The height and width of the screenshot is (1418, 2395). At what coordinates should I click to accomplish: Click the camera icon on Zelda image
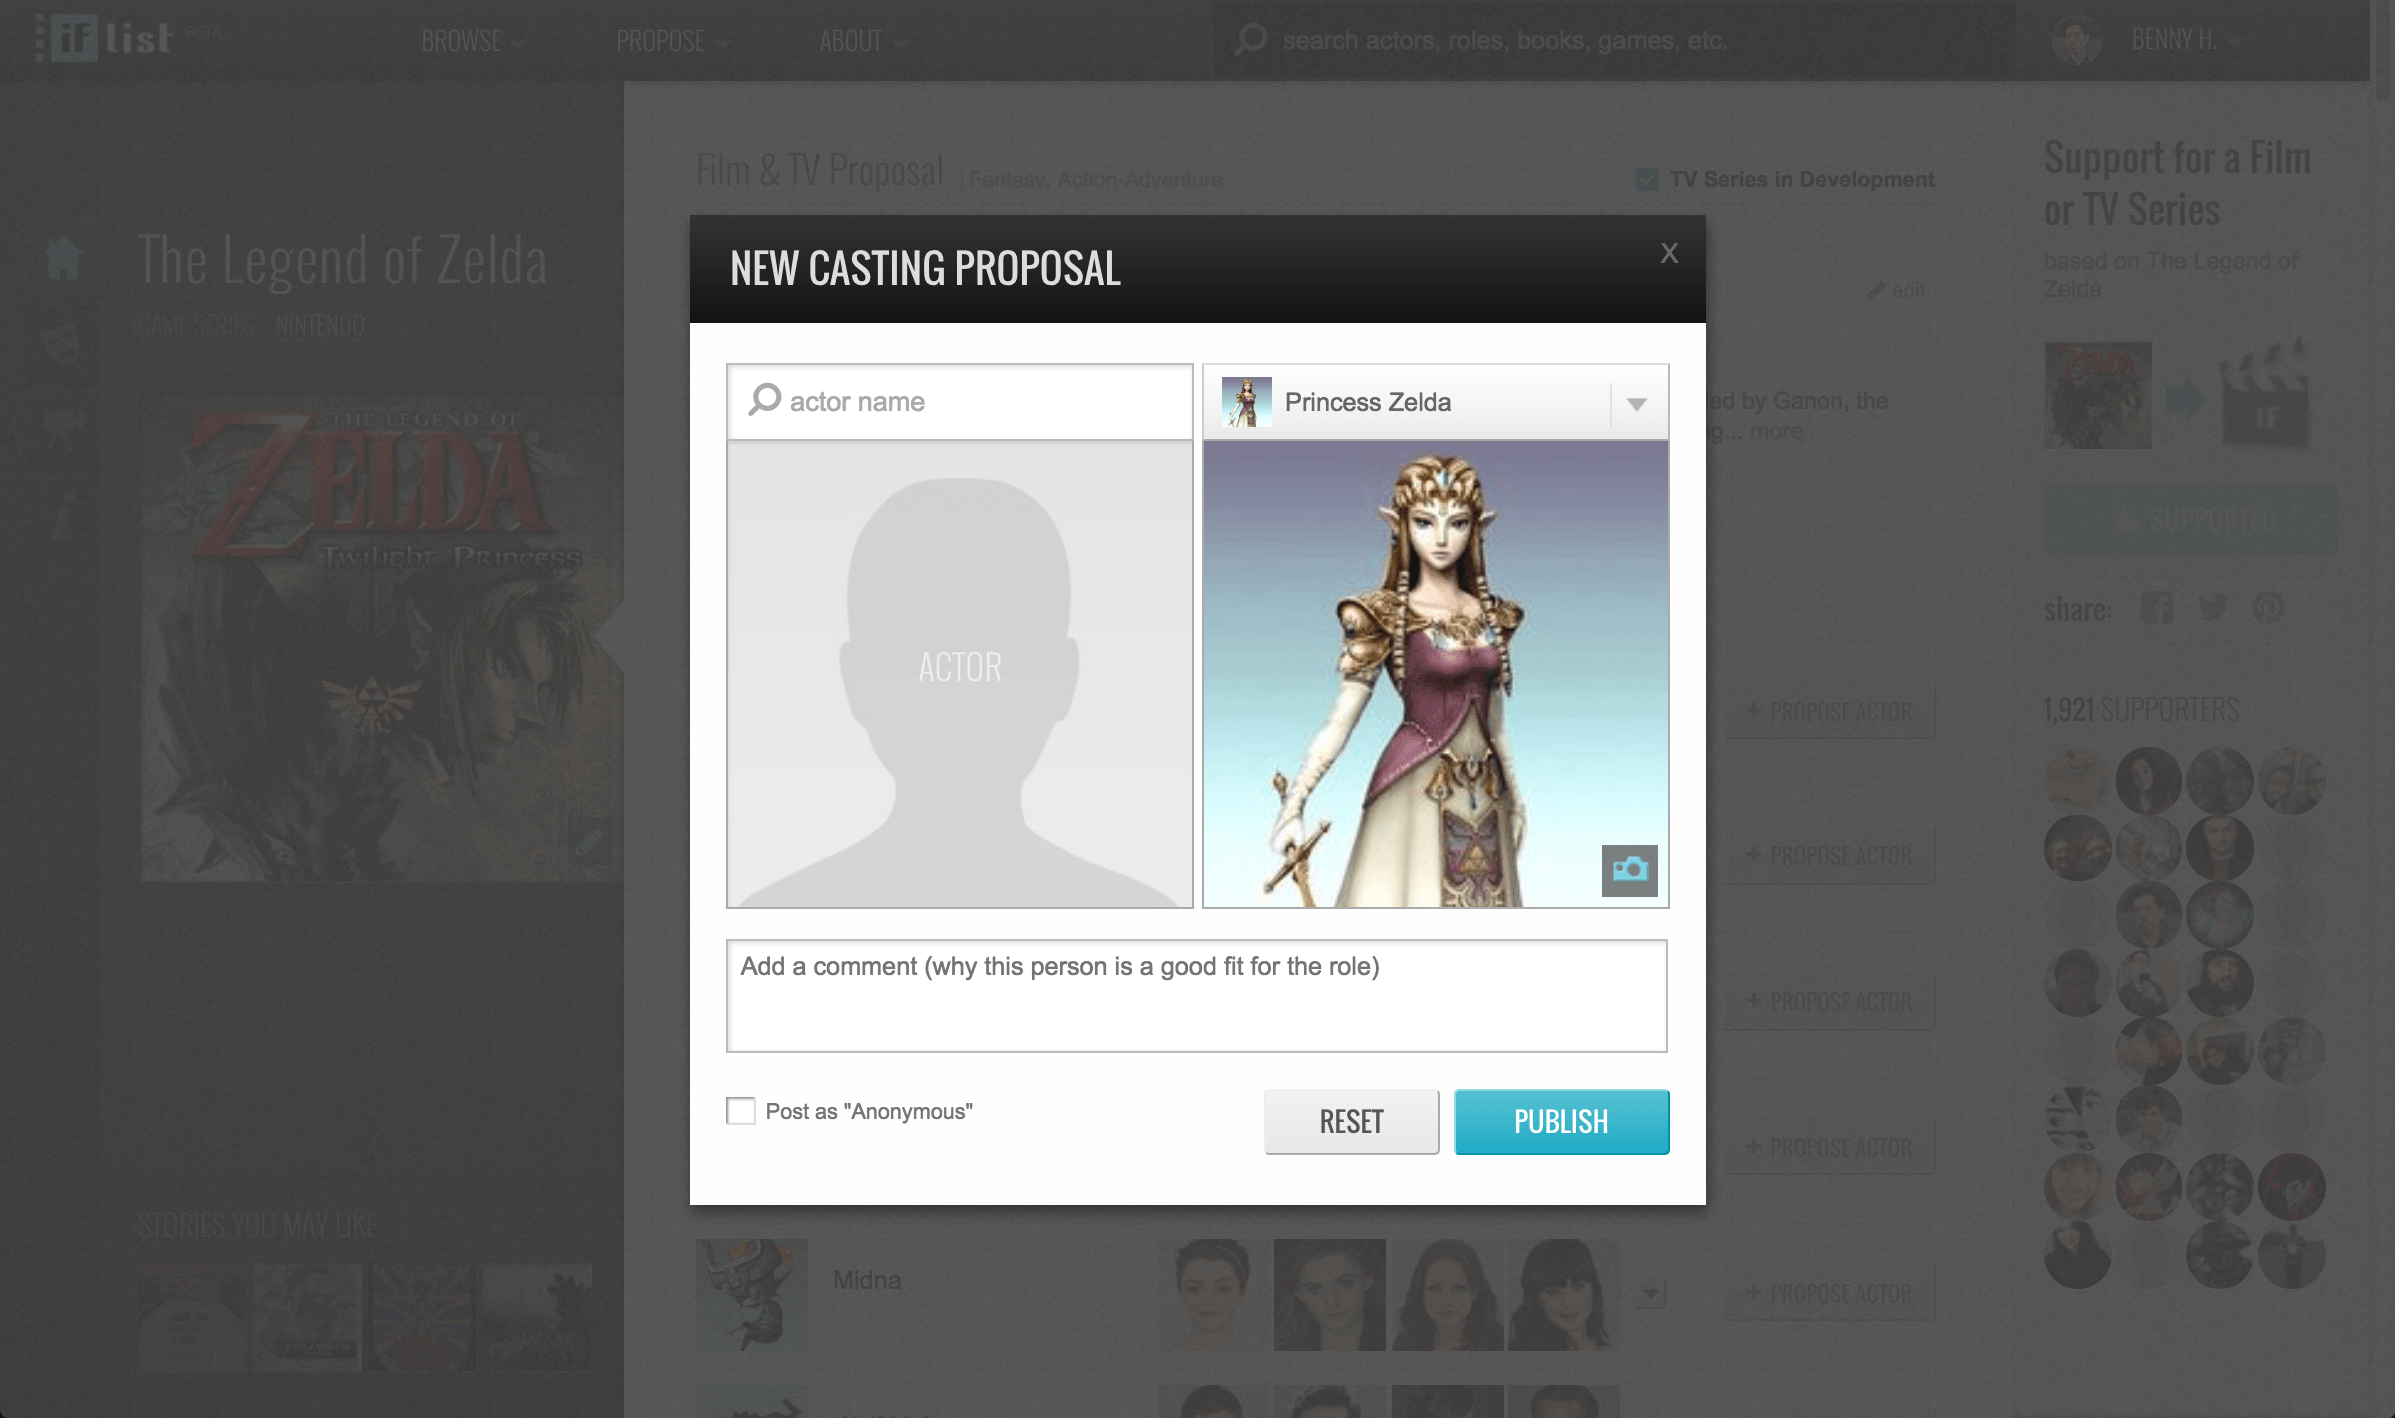coord(1629,870)
